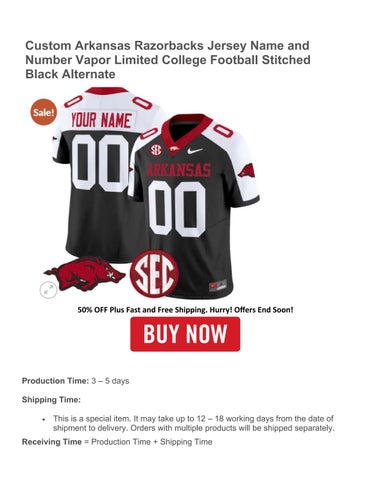The image size is (371, 480).
Task: Click the Shipping Time heading
Action: point(51,399)
